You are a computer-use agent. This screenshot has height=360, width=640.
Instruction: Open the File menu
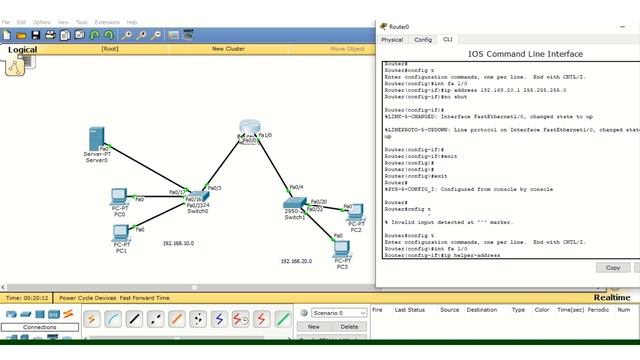[x=6, y=22]
